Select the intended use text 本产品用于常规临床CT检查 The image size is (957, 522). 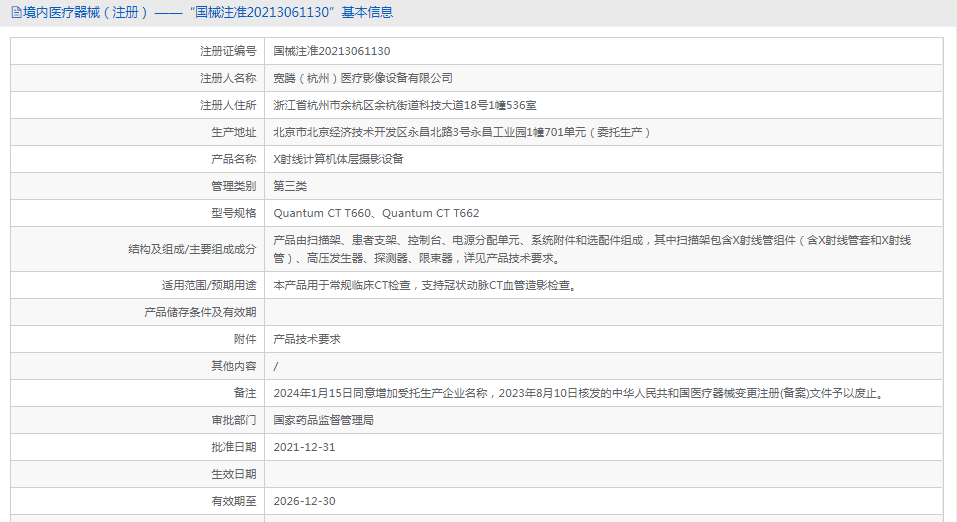click(424, 285)
